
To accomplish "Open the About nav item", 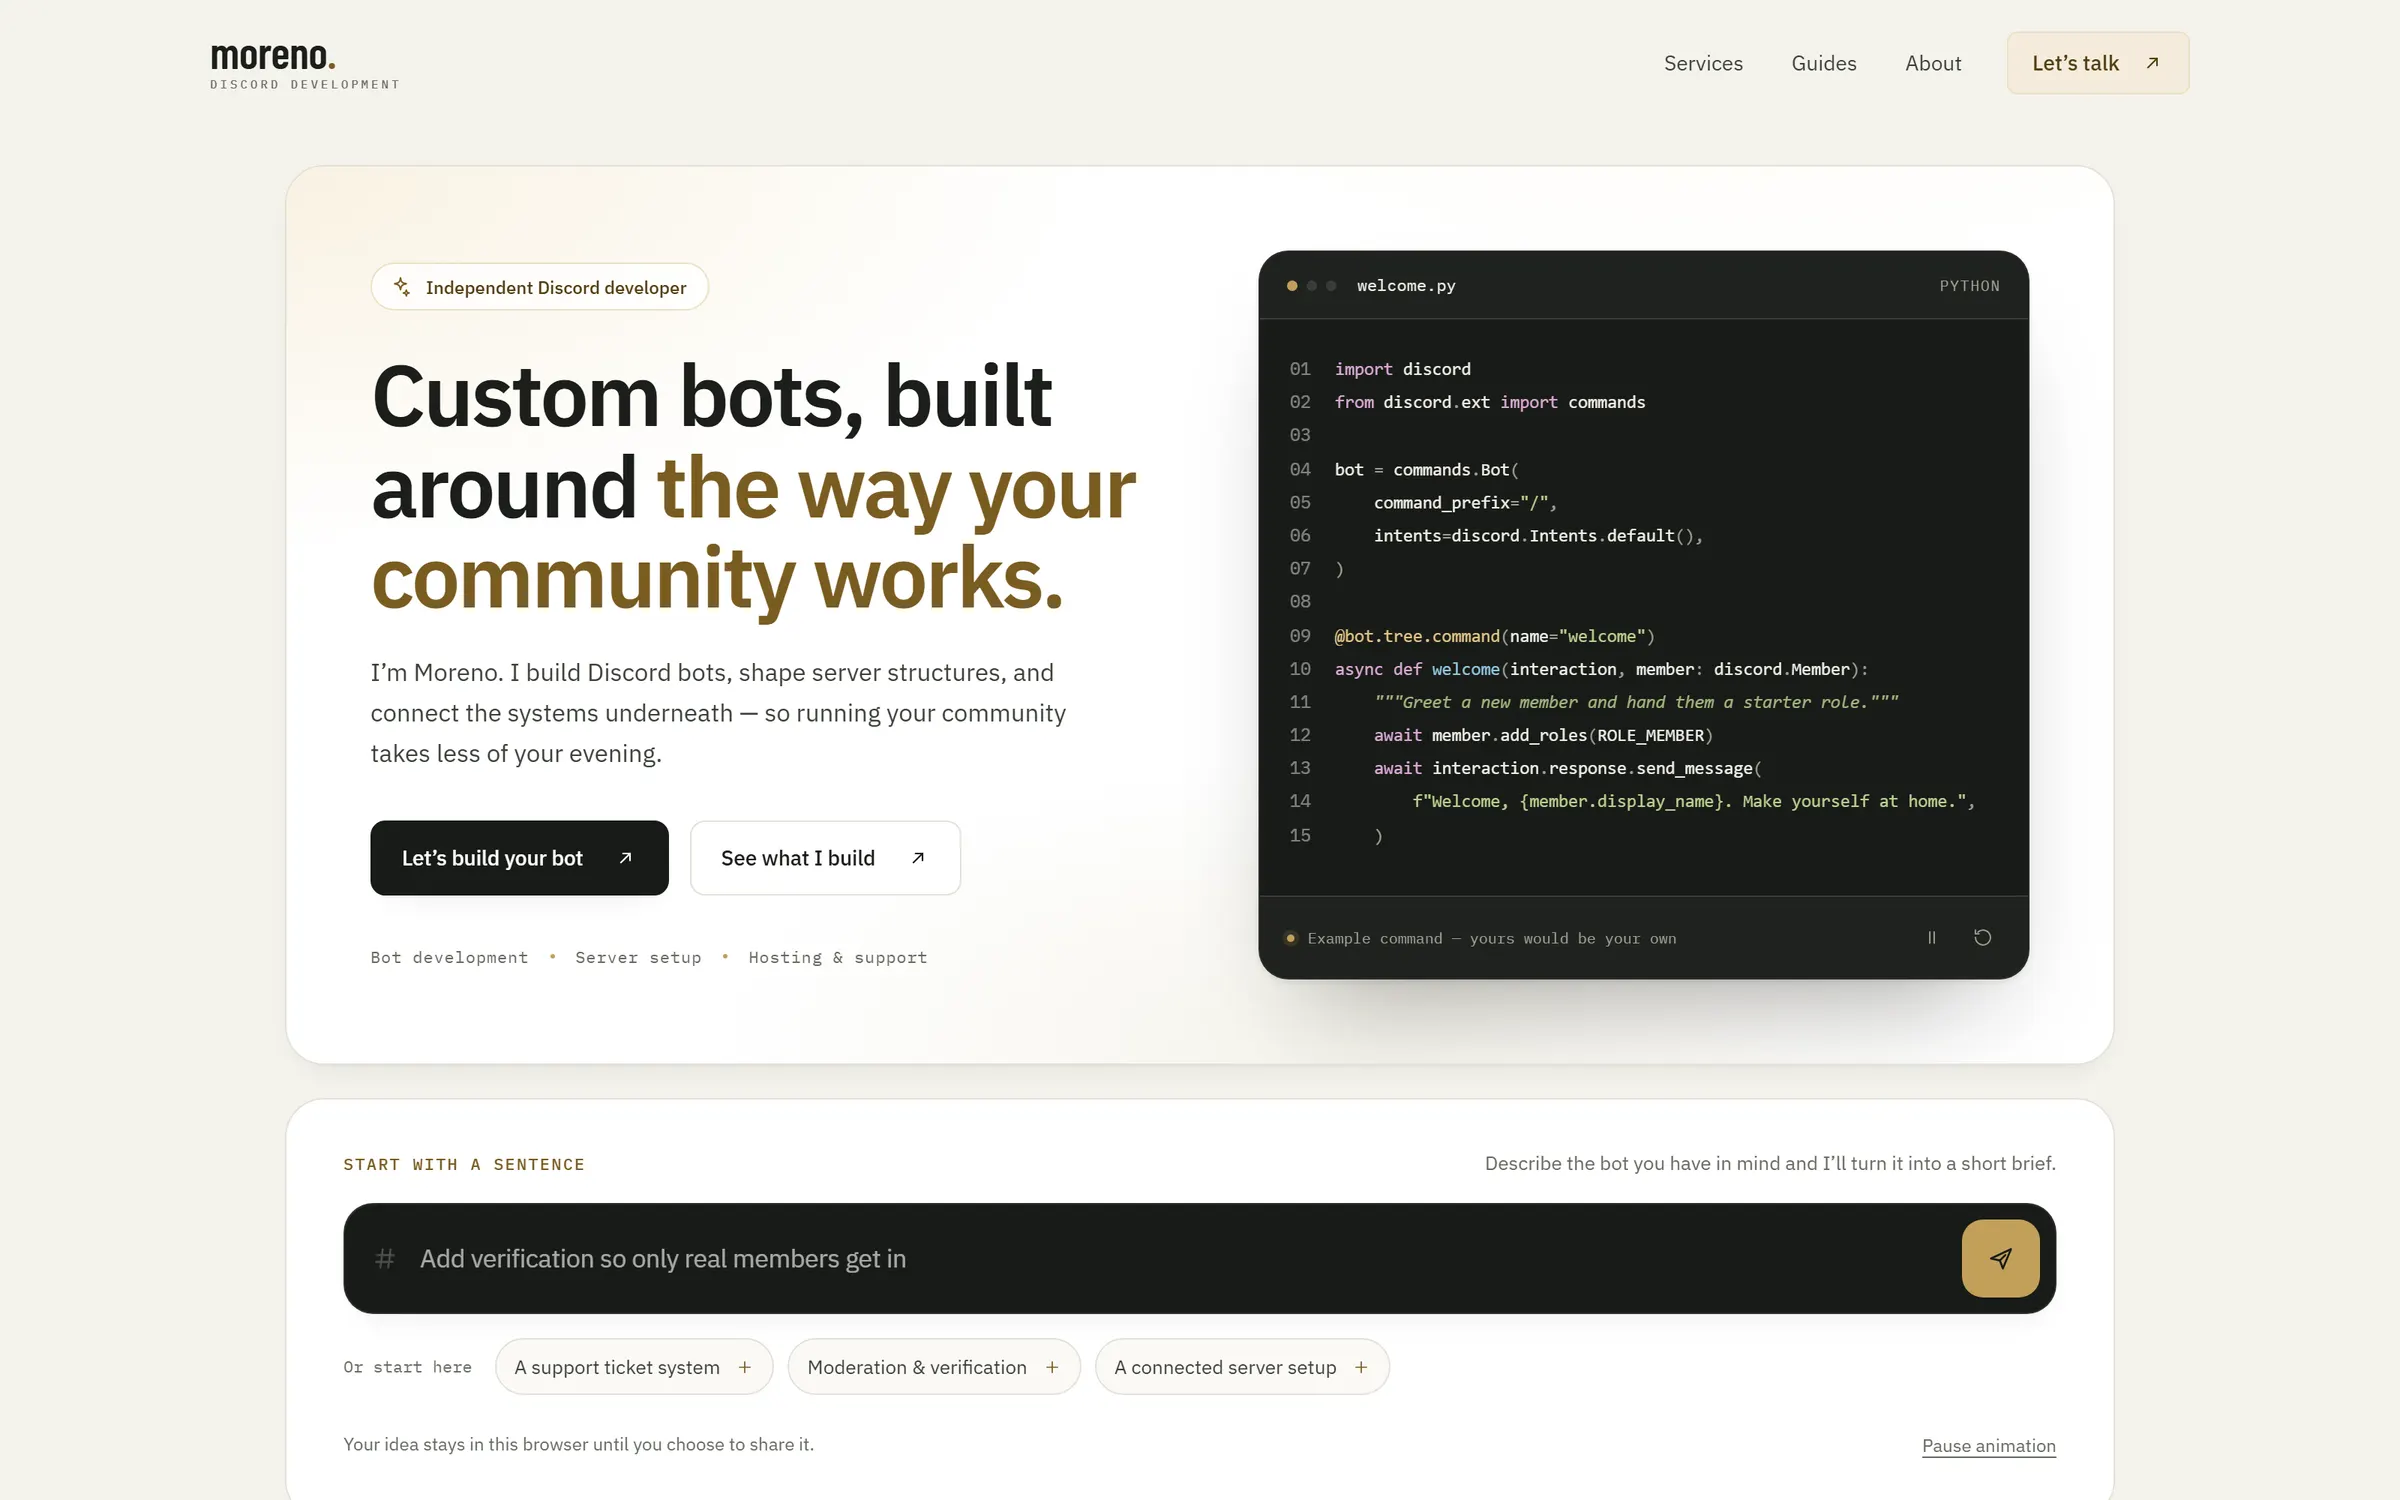I will [1932, 63].
